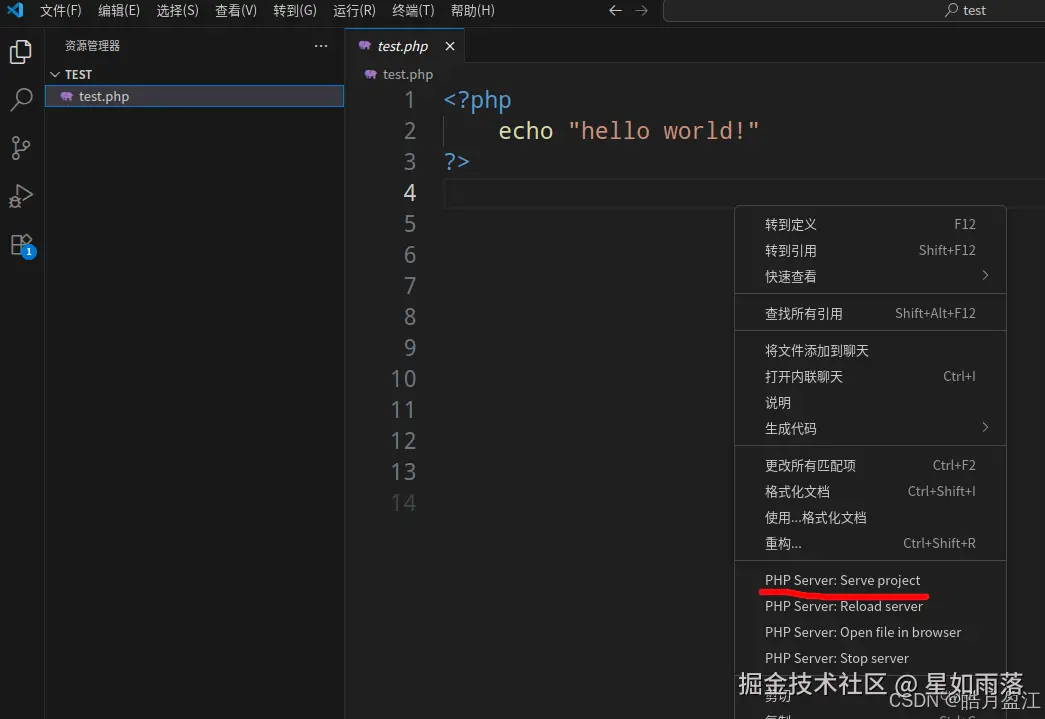Choose 使用...格式化文档 menu entry
The height and width of the screenshot is (719, 1045).
click(870, 517)
